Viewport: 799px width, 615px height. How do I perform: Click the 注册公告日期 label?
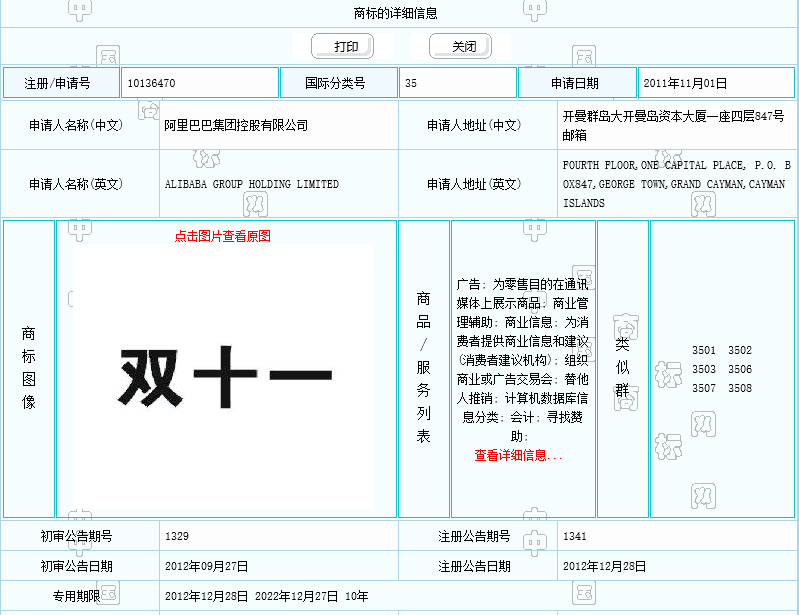click(x=474, y=566)
